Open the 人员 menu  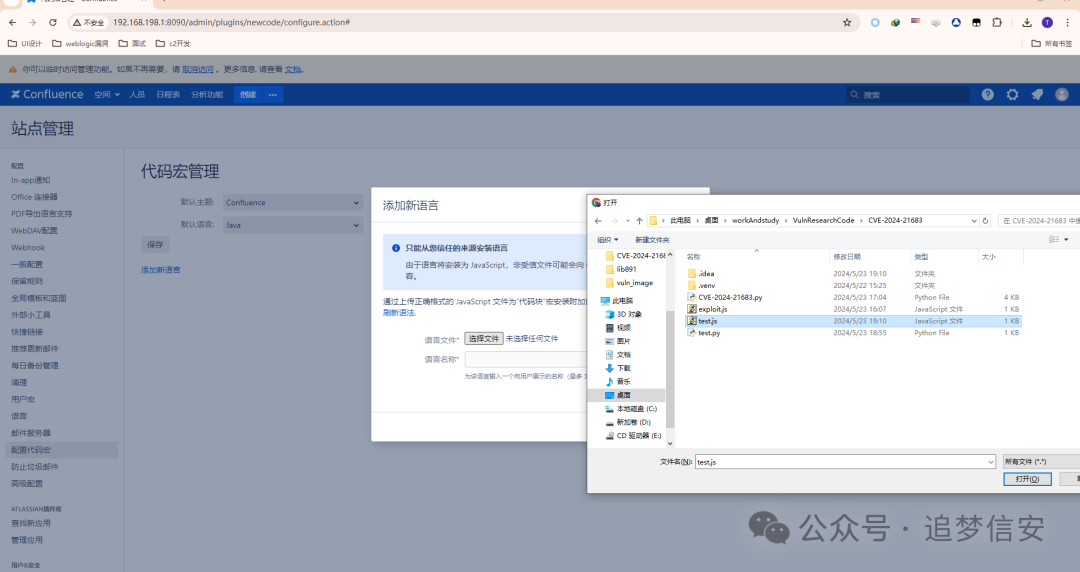click(x=137, y=94)
